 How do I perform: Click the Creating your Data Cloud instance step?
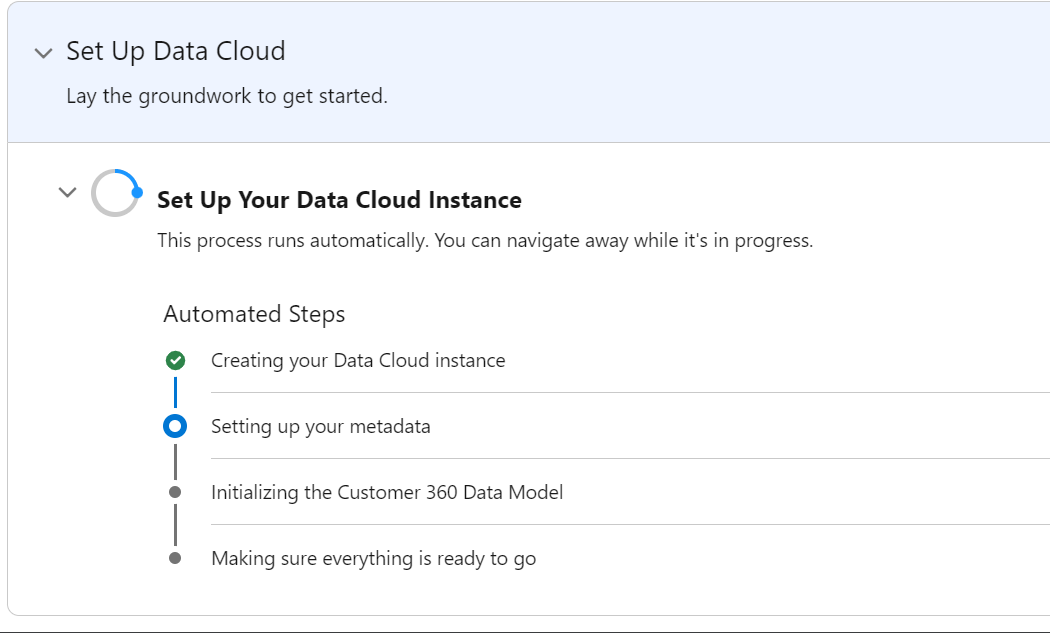358,360
